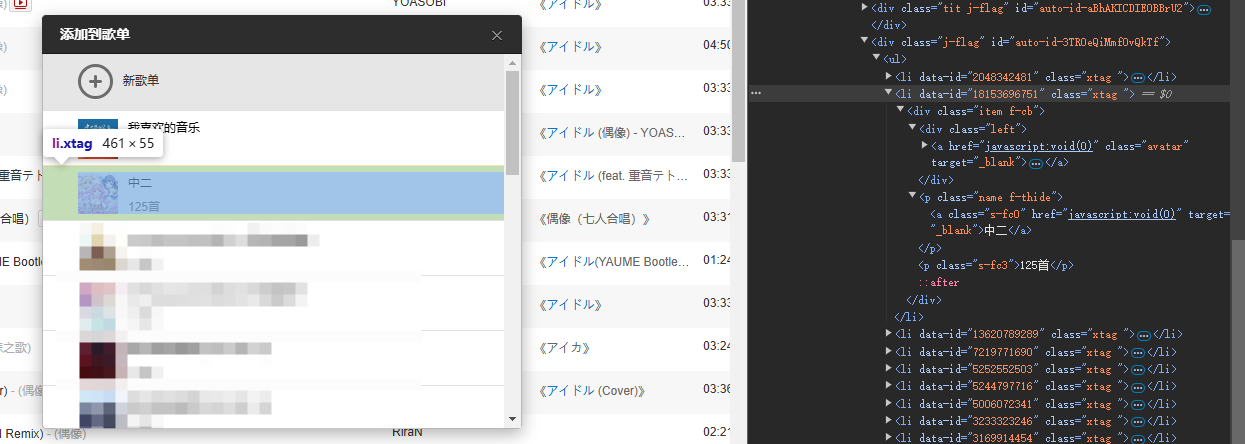Open the 《アイカ》 album link
Viewport: 1245px width, 444px height.
pyautogui.click(x=565, y=347)
